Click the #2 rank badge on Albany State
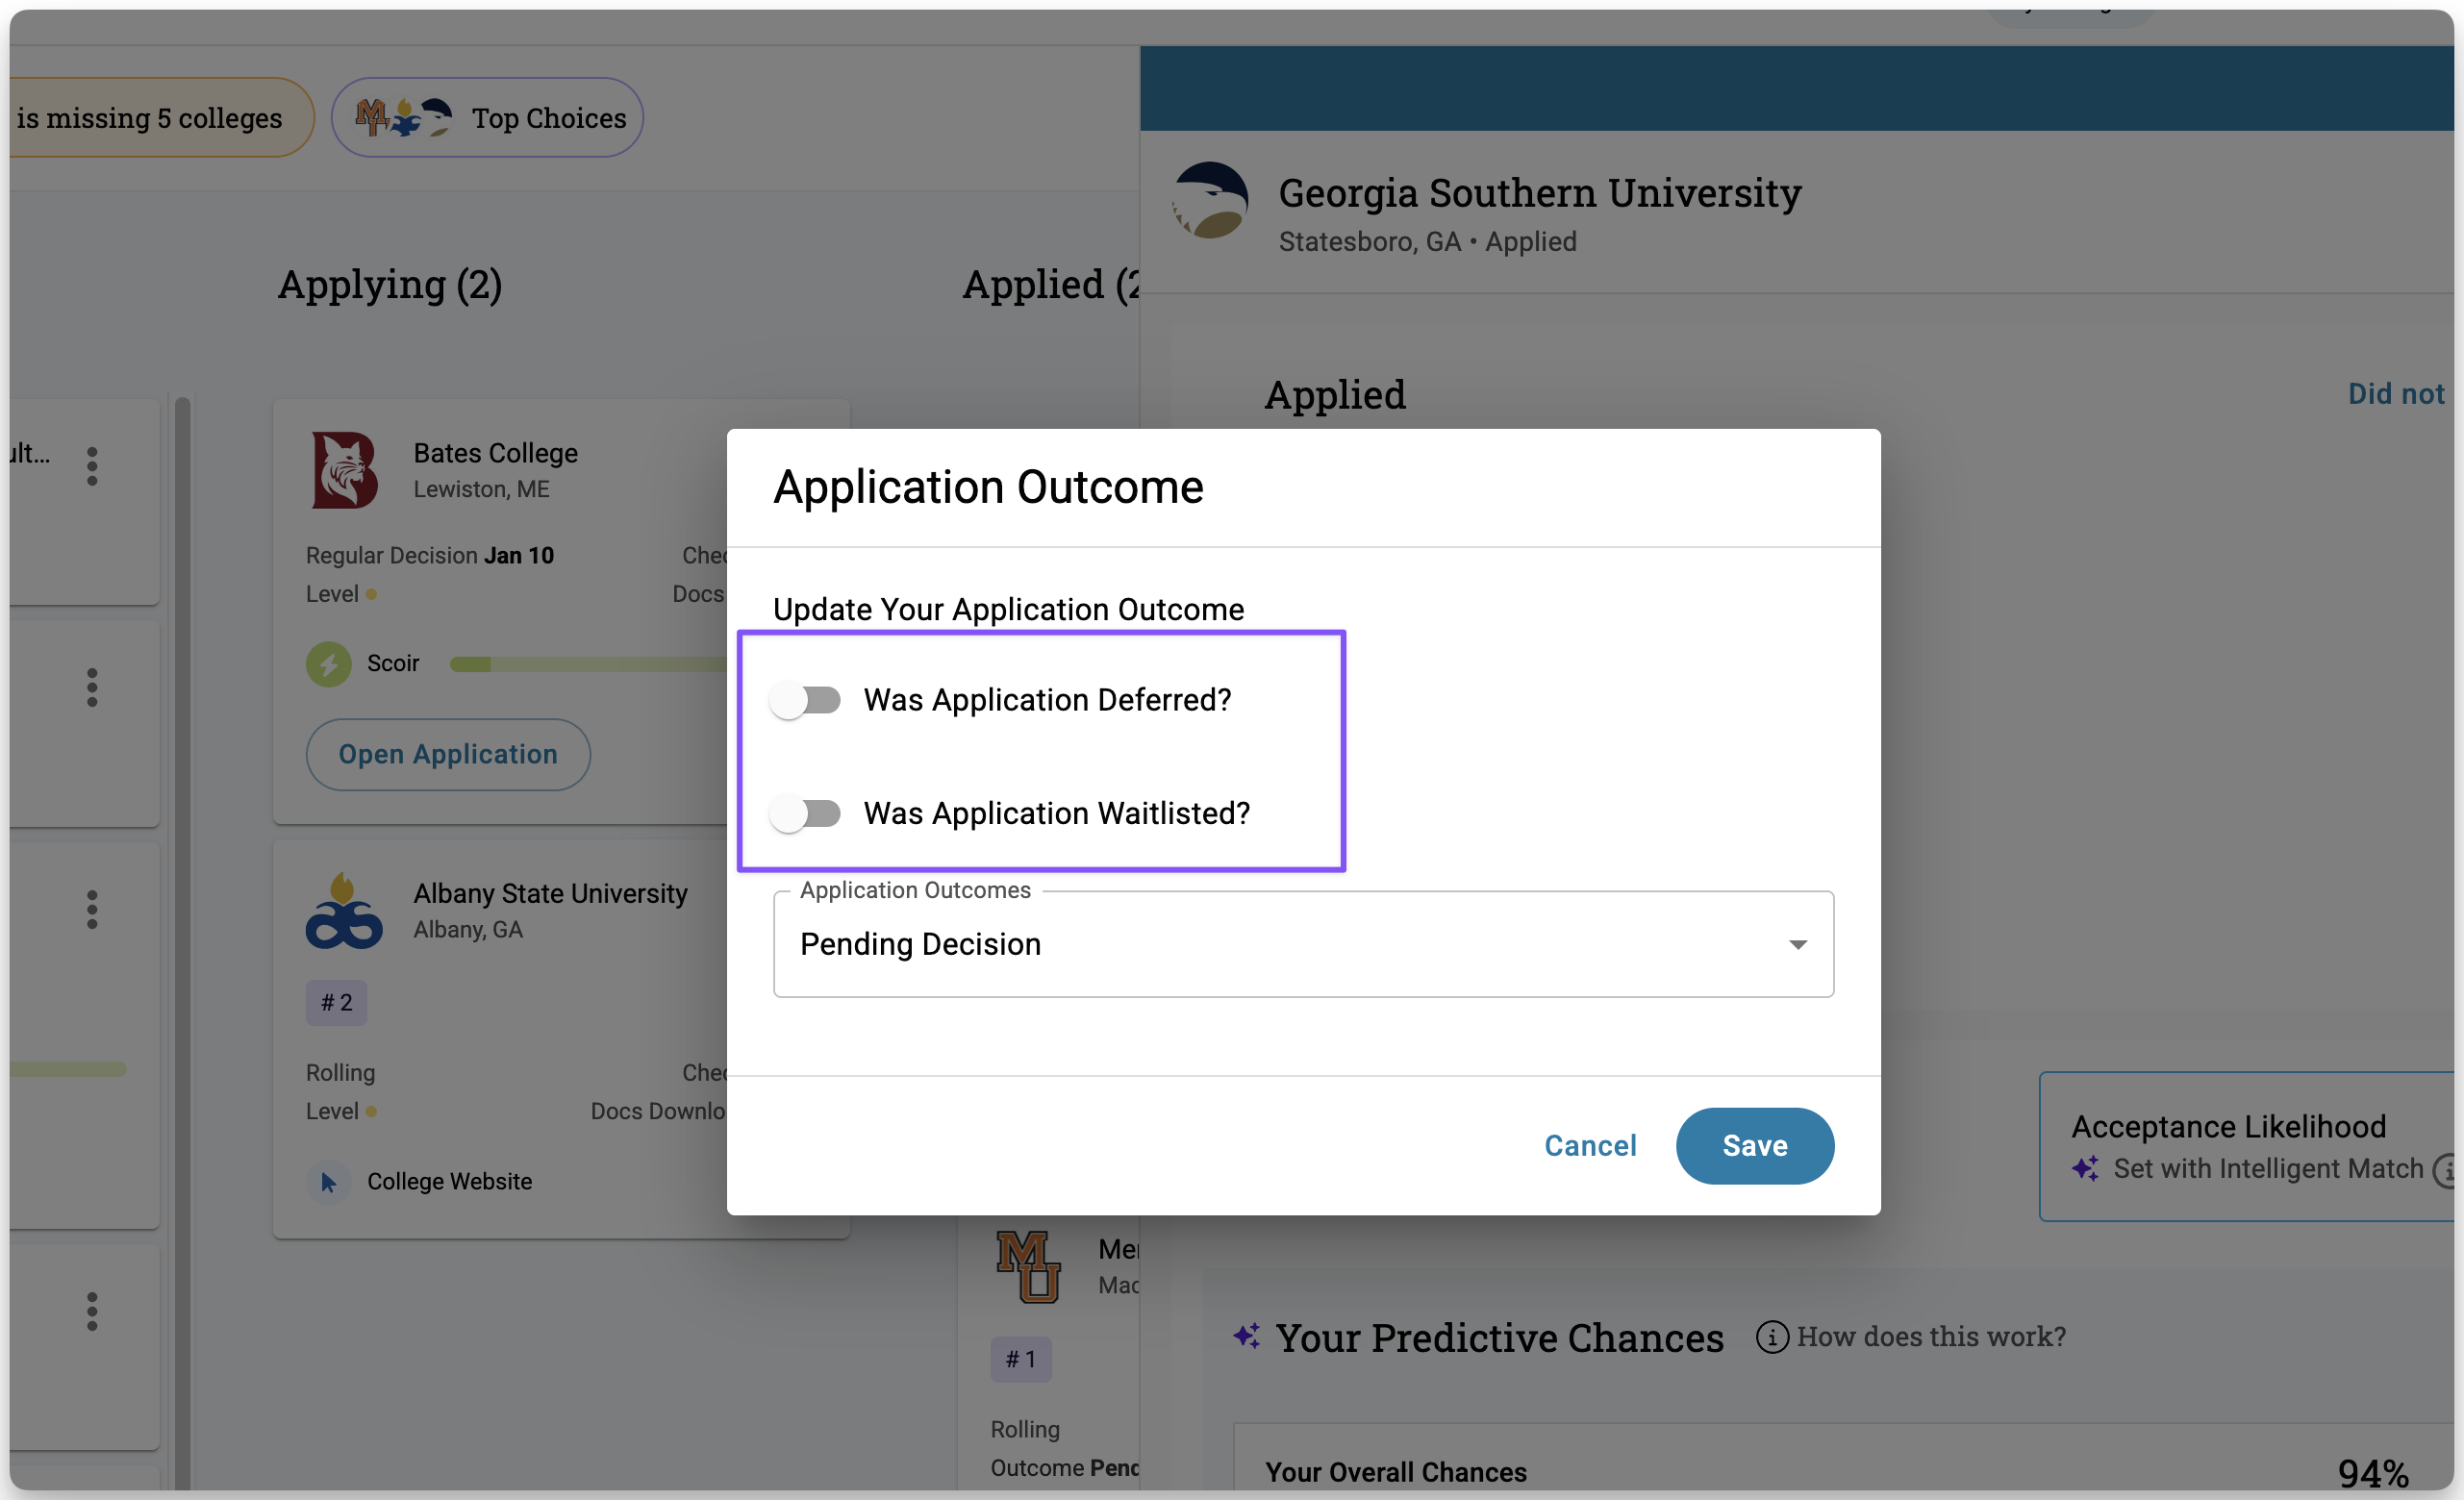 point(336,1003)
